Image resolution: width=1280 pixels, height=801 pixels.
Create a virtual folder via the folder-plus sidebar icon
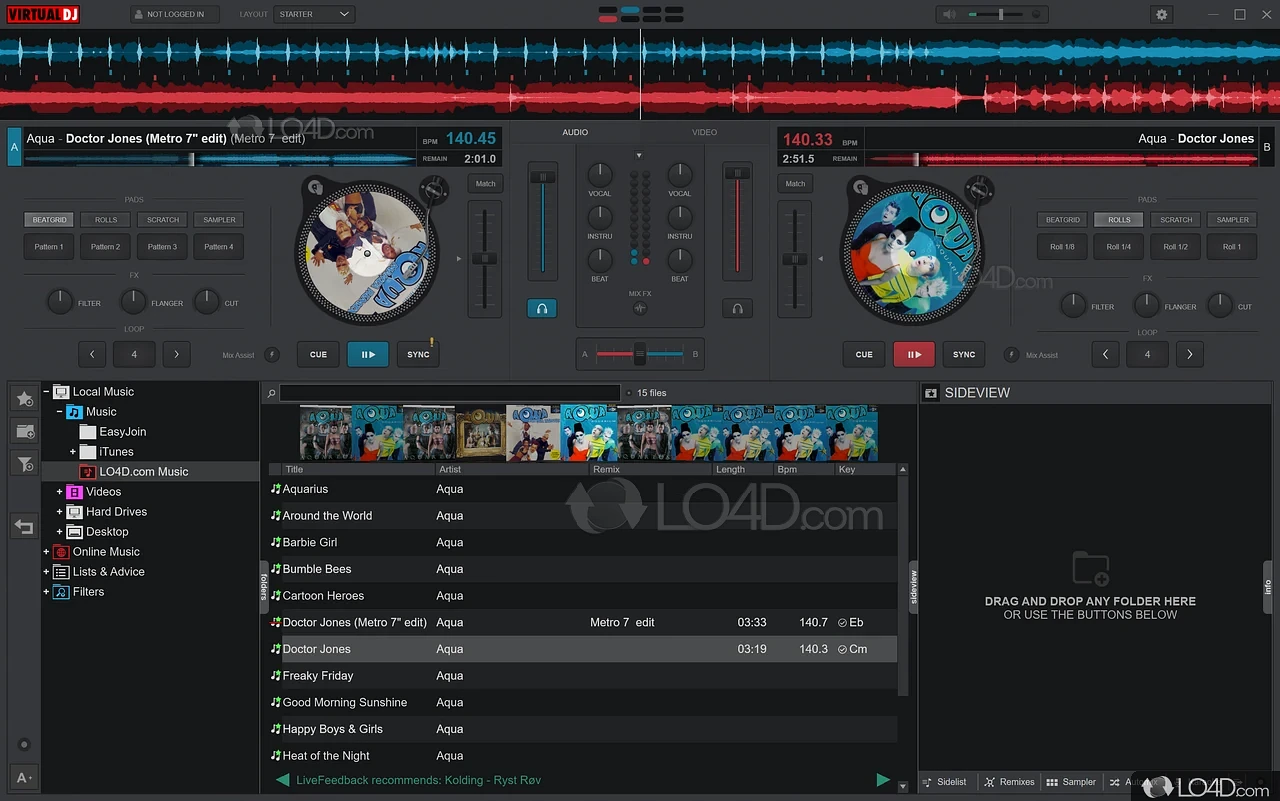(24, 431)
